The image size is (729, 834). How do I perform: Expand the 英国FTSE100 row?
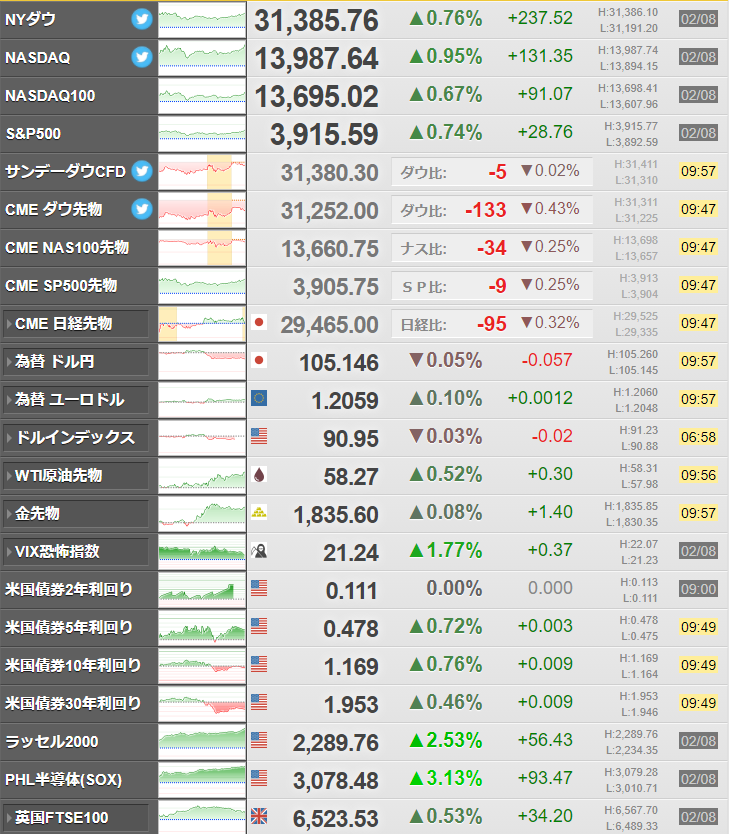click(76, 818)
